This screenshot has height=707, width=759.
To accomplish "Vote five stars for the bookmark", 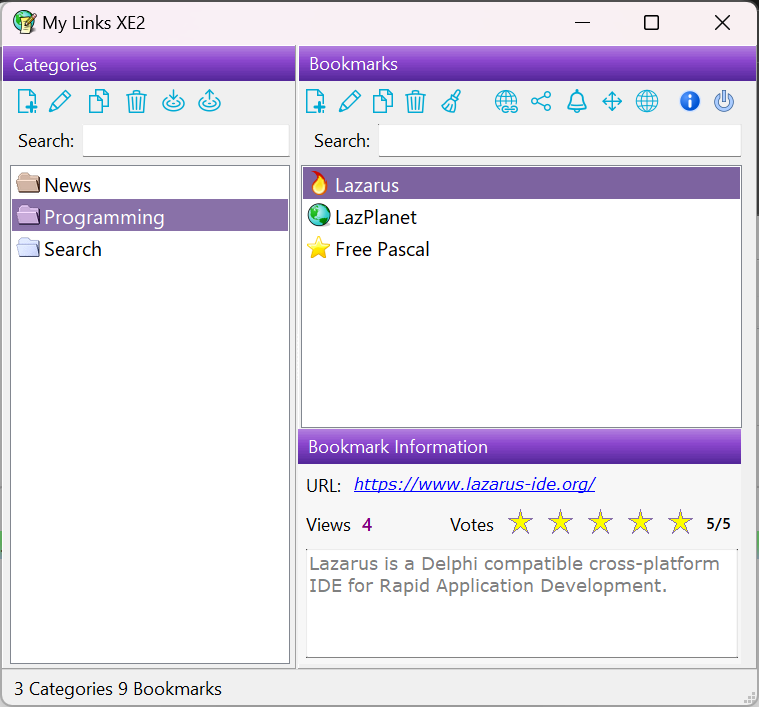I will point(680,522).
